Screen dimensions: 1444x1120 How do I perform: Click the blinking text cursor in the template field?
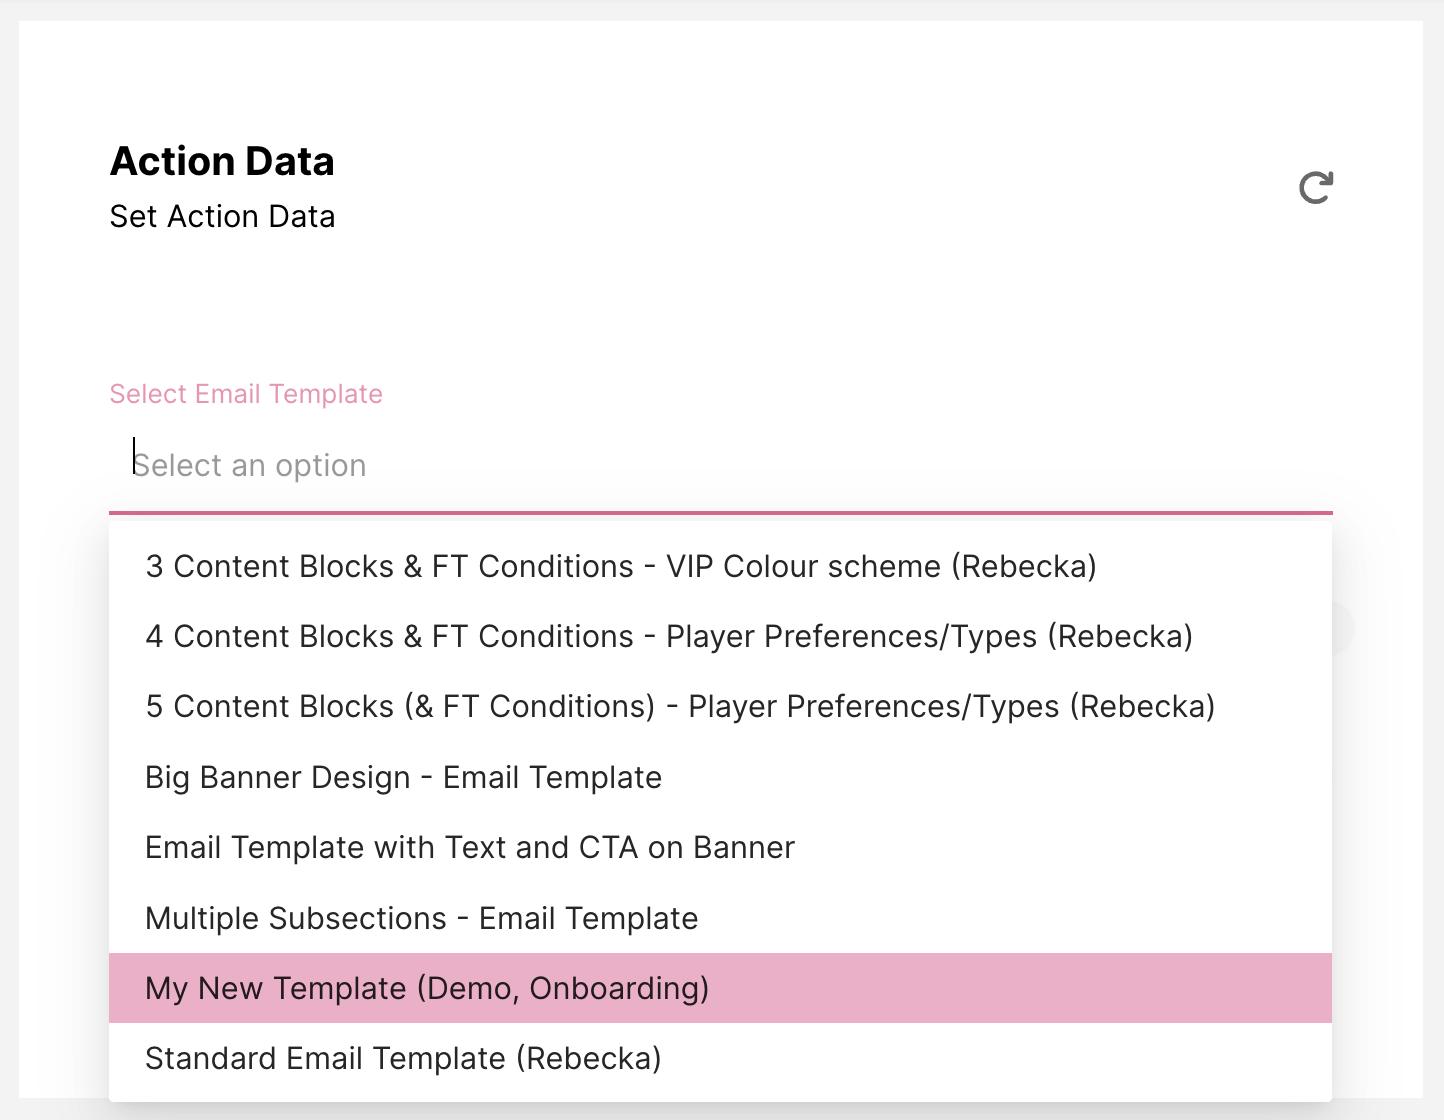(x=134, y=457)
